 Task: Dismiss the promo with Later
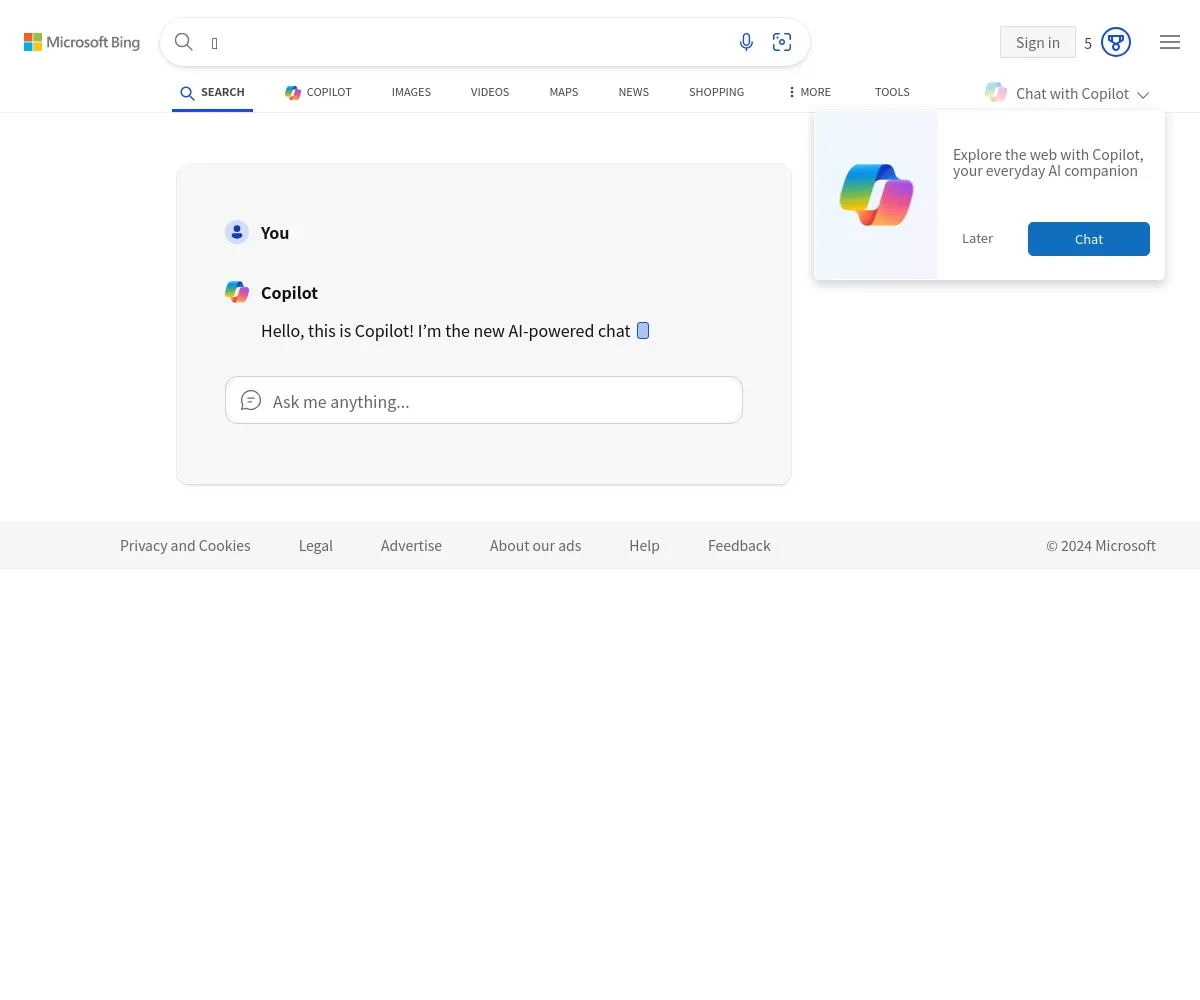(x=977, y=238)
